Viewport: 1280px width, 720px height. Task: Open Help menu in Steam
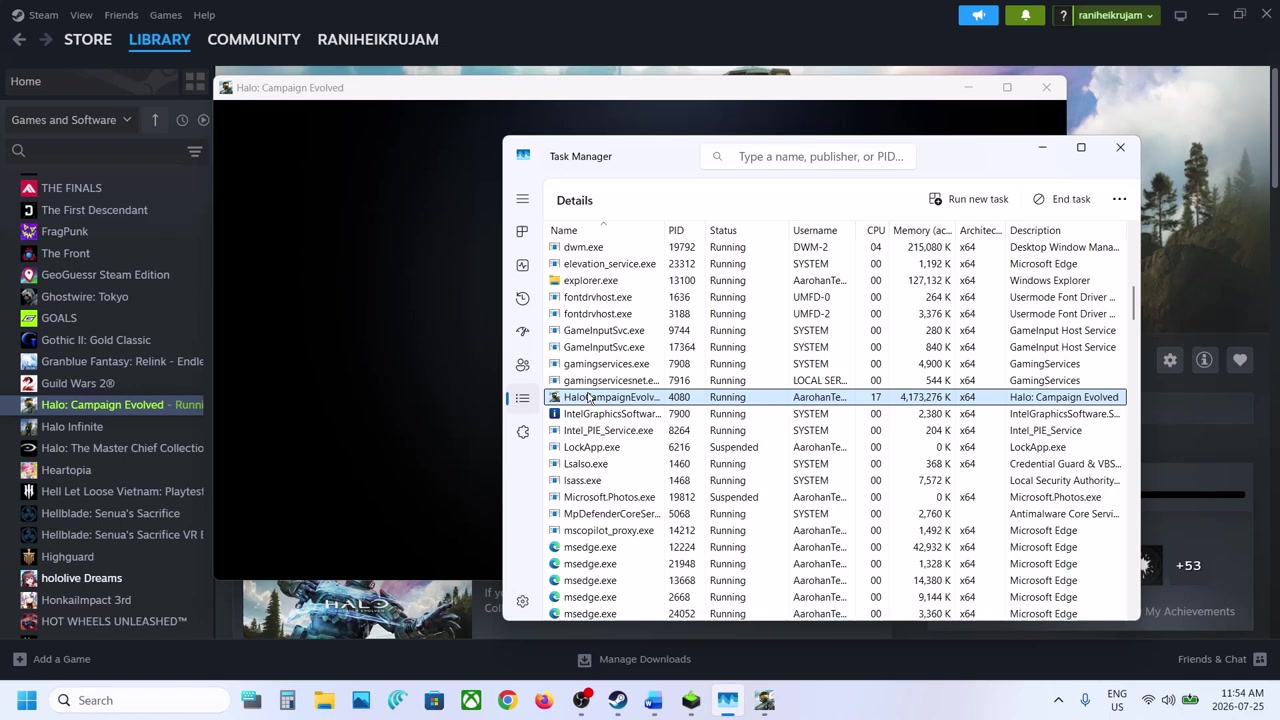(x=204, y=15)
